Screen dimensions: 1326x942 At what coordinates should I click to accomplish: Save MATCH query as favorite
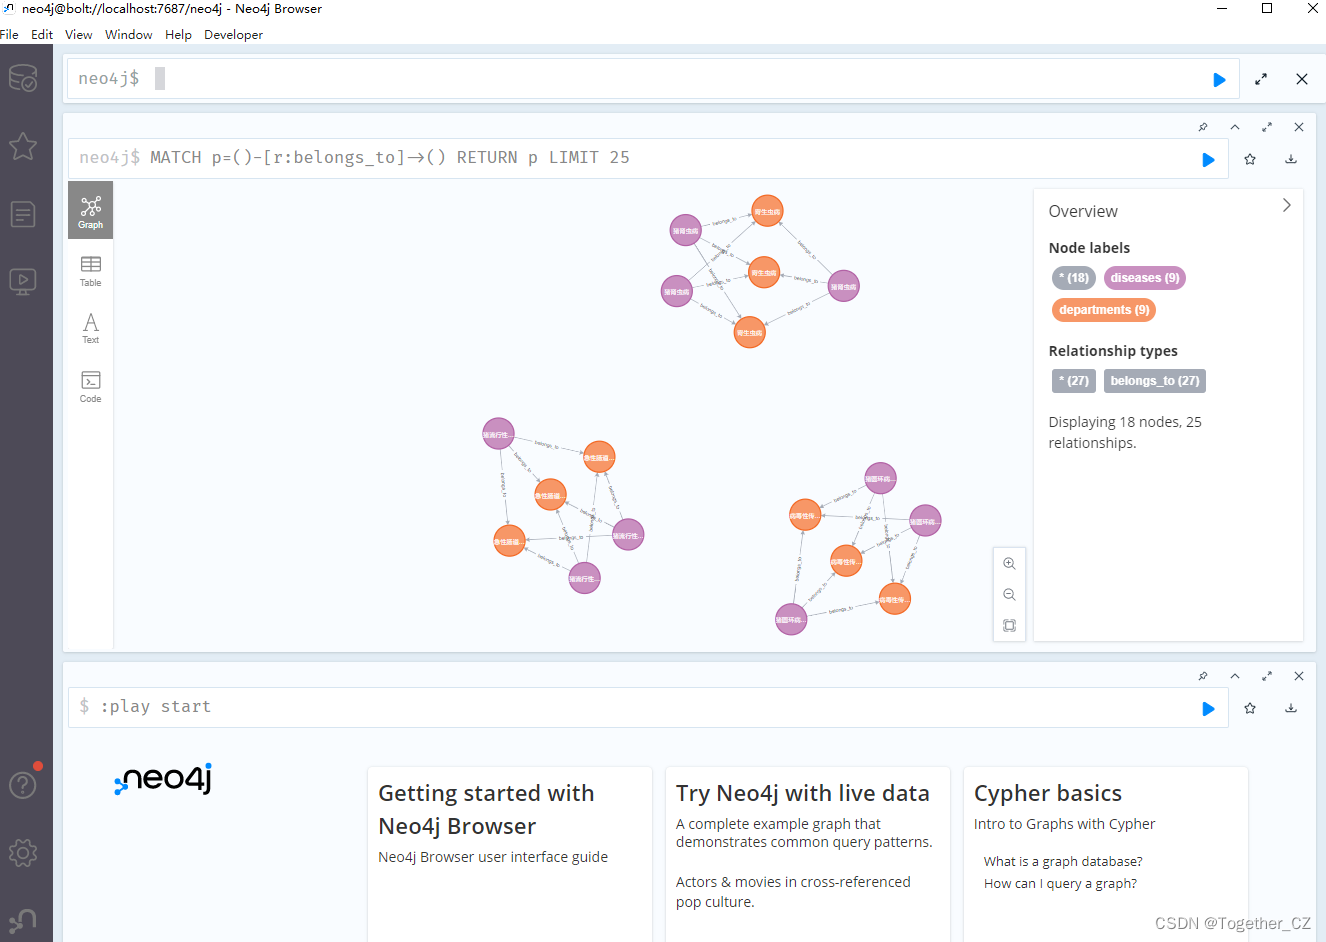(1250, 159)
